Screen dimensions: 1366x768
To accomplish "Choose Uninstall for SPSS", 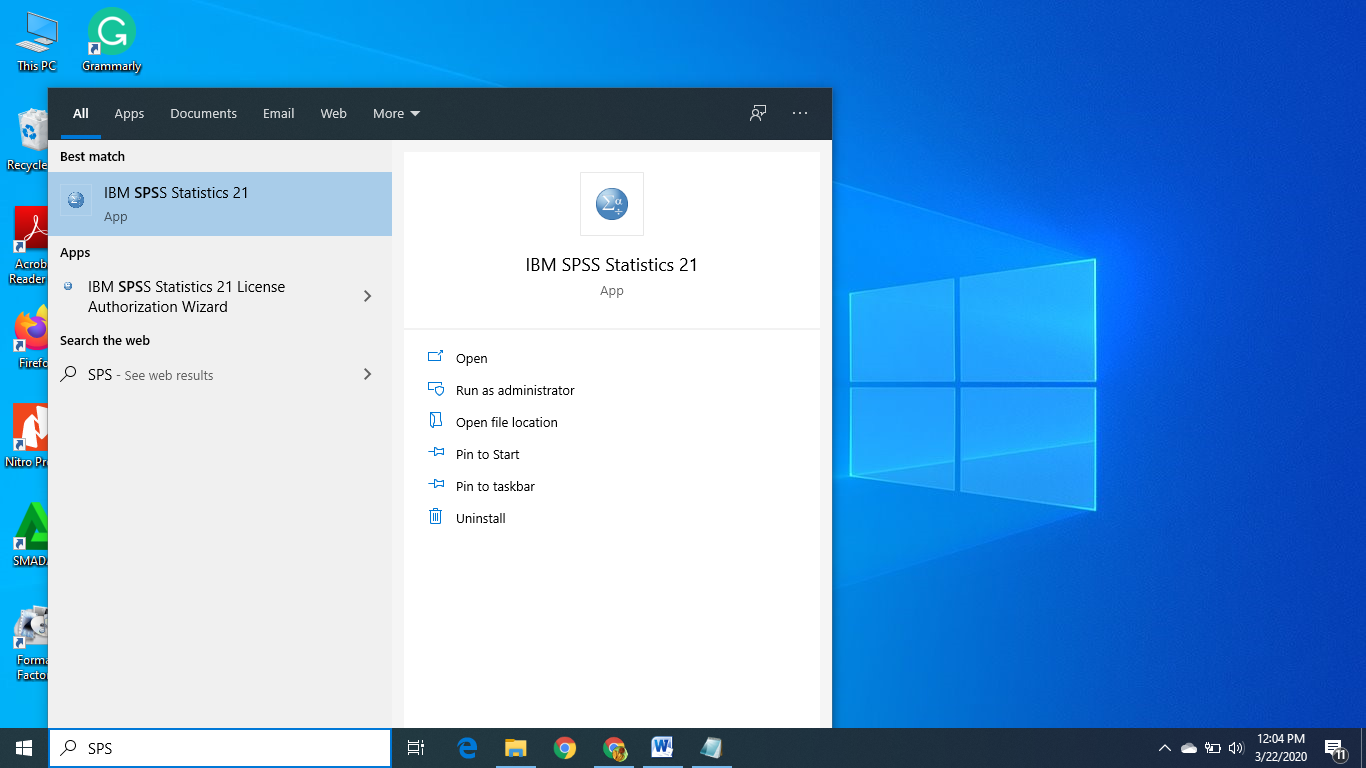I will pyautogui.click(x=480, y=518).
